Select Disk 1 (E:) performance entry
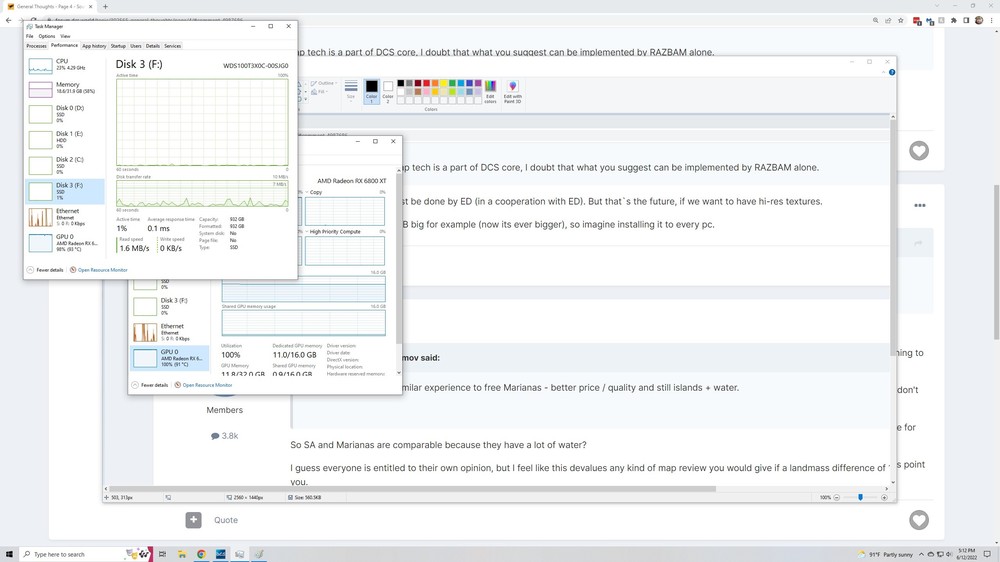 coord(65,139)
